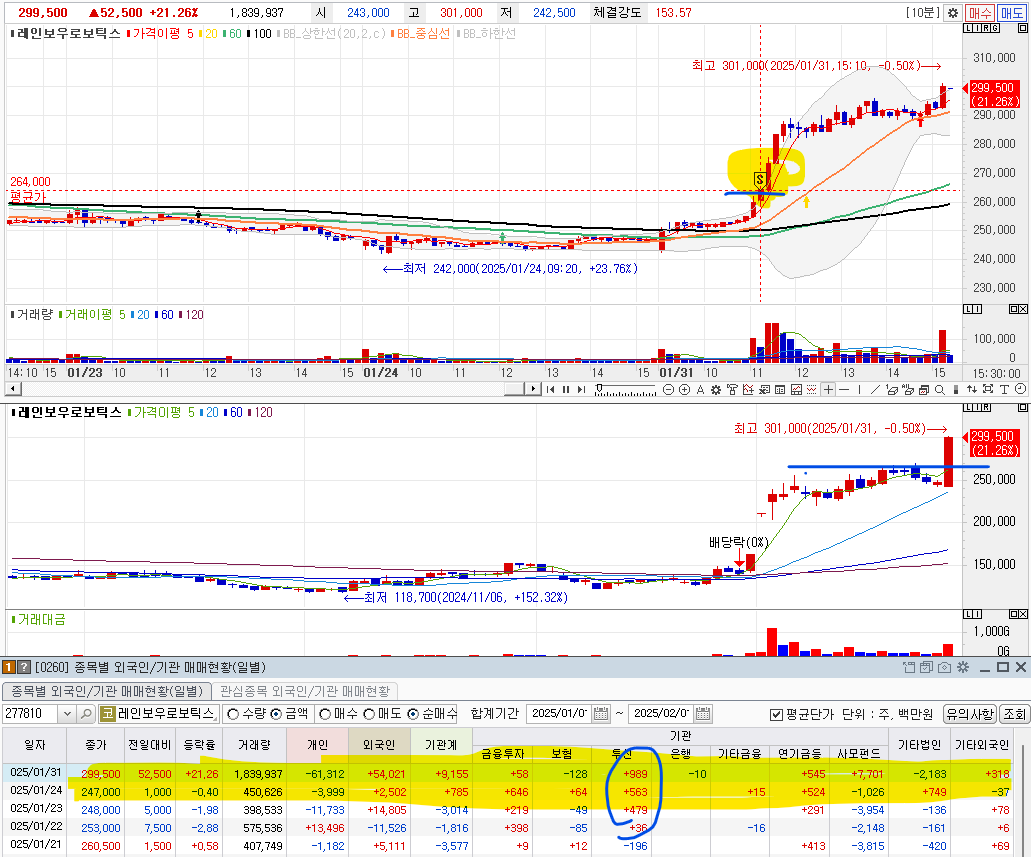
Task: Select the 순매수 radio button
Action: coord(413,714)
